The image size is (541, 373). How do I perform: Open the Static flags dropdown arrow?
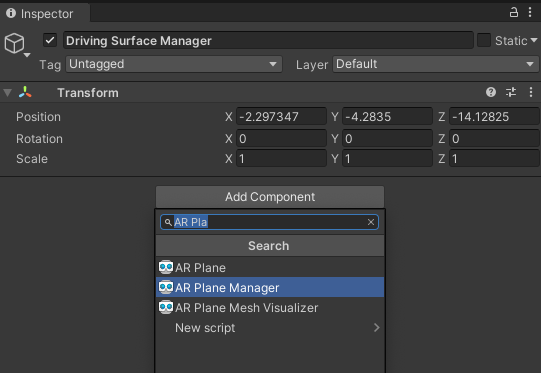(534, 40)
